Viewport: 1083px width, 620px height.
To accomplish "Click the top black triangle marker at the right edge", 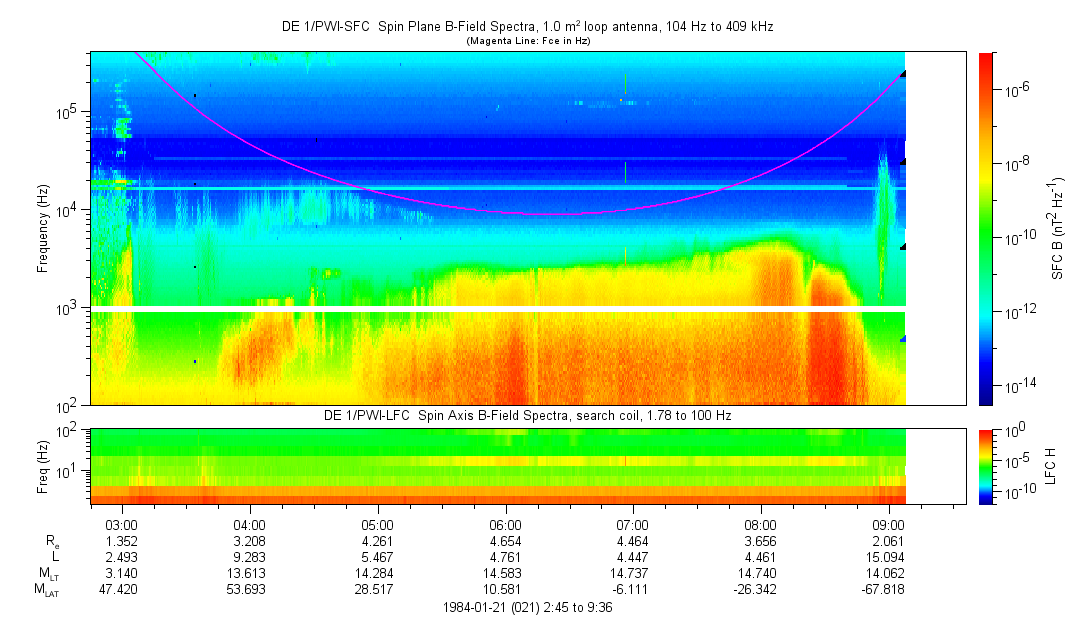I will point(902,73).
